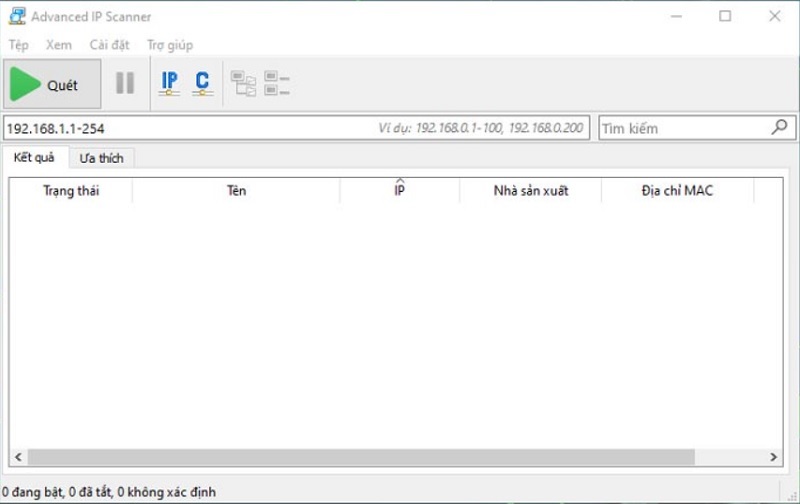
Task: Click the green Quét scan button
Action: (52, 84)
